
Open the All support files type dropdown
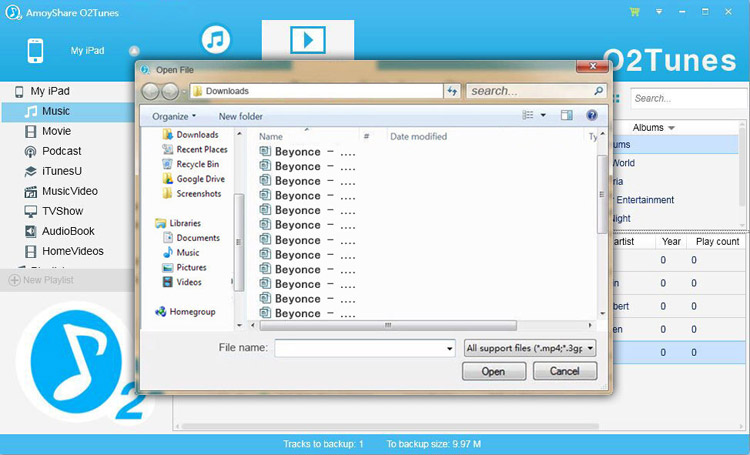(530, 348)
